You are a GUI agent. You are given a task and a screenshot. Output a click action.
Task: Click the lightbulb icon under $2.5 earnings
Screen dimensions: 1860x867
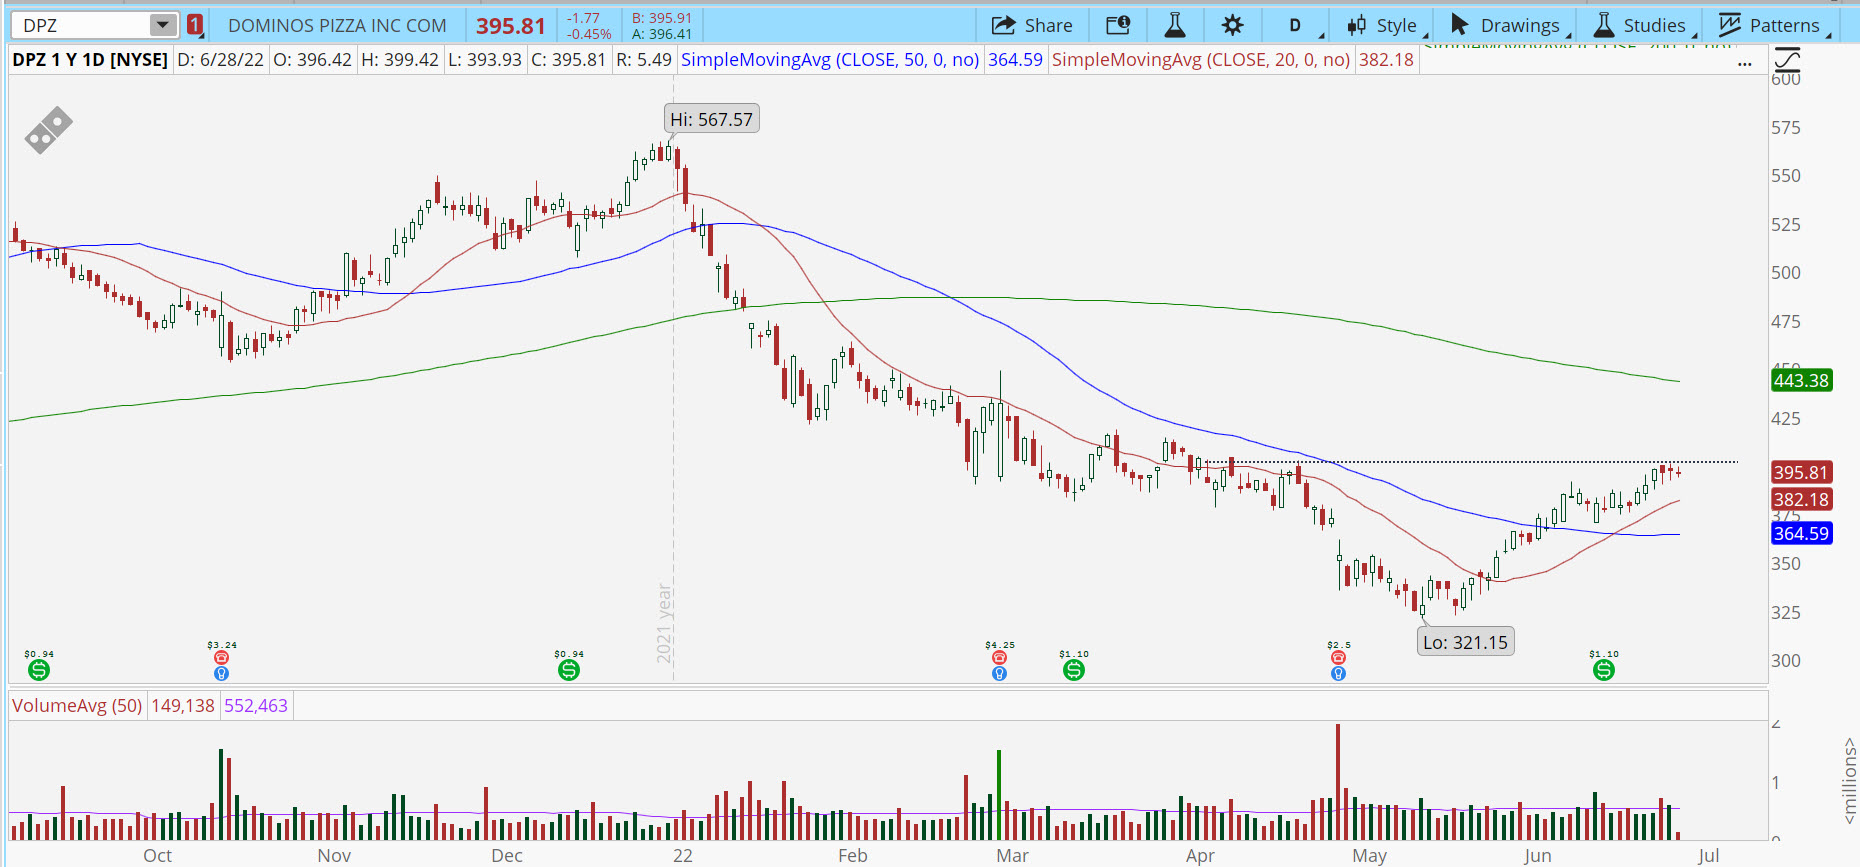click(1339, 674)
